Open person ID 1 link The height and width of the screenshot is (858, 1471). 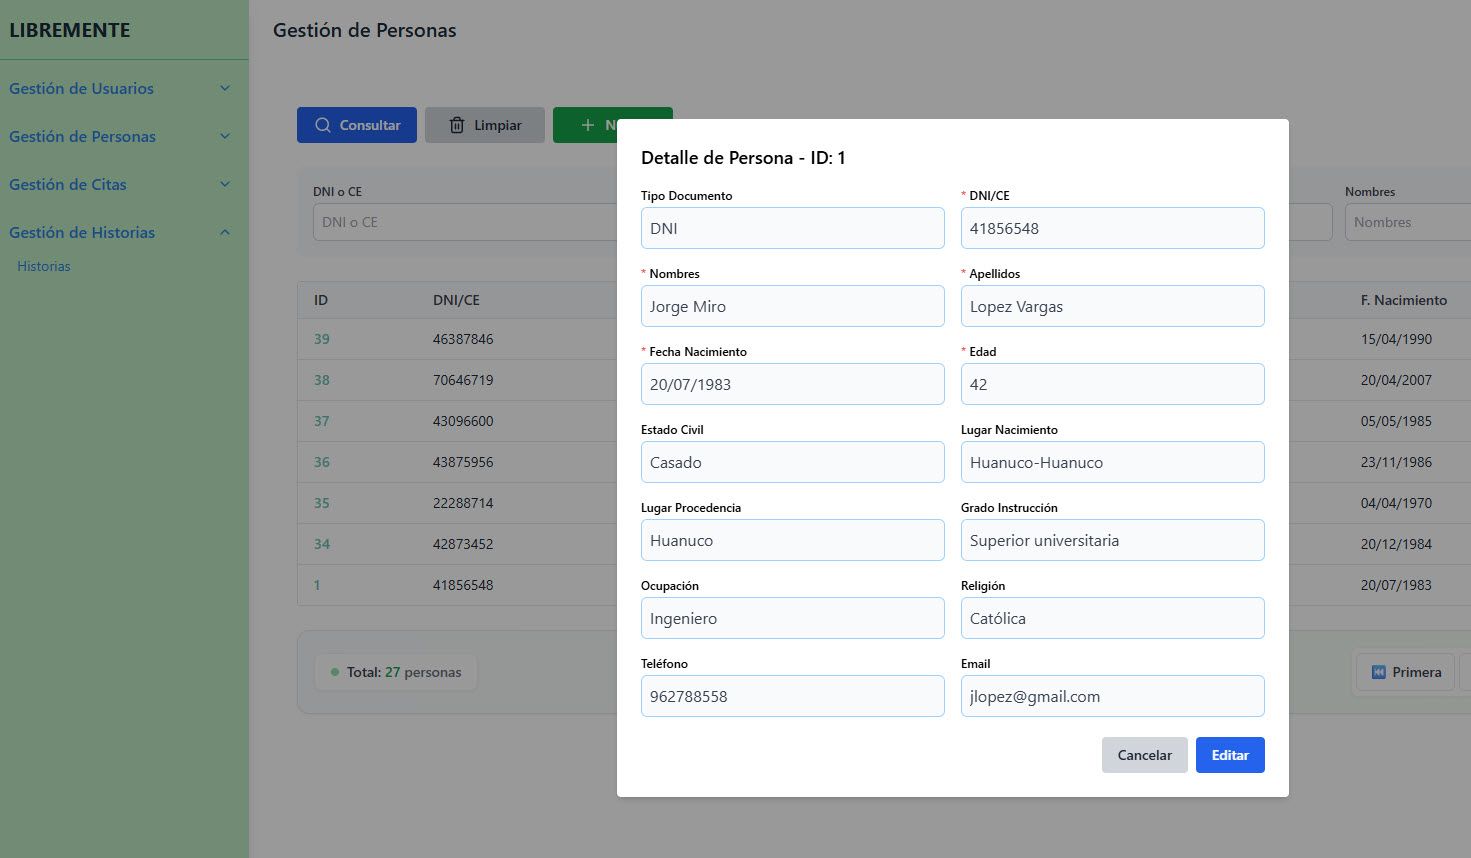317,585
